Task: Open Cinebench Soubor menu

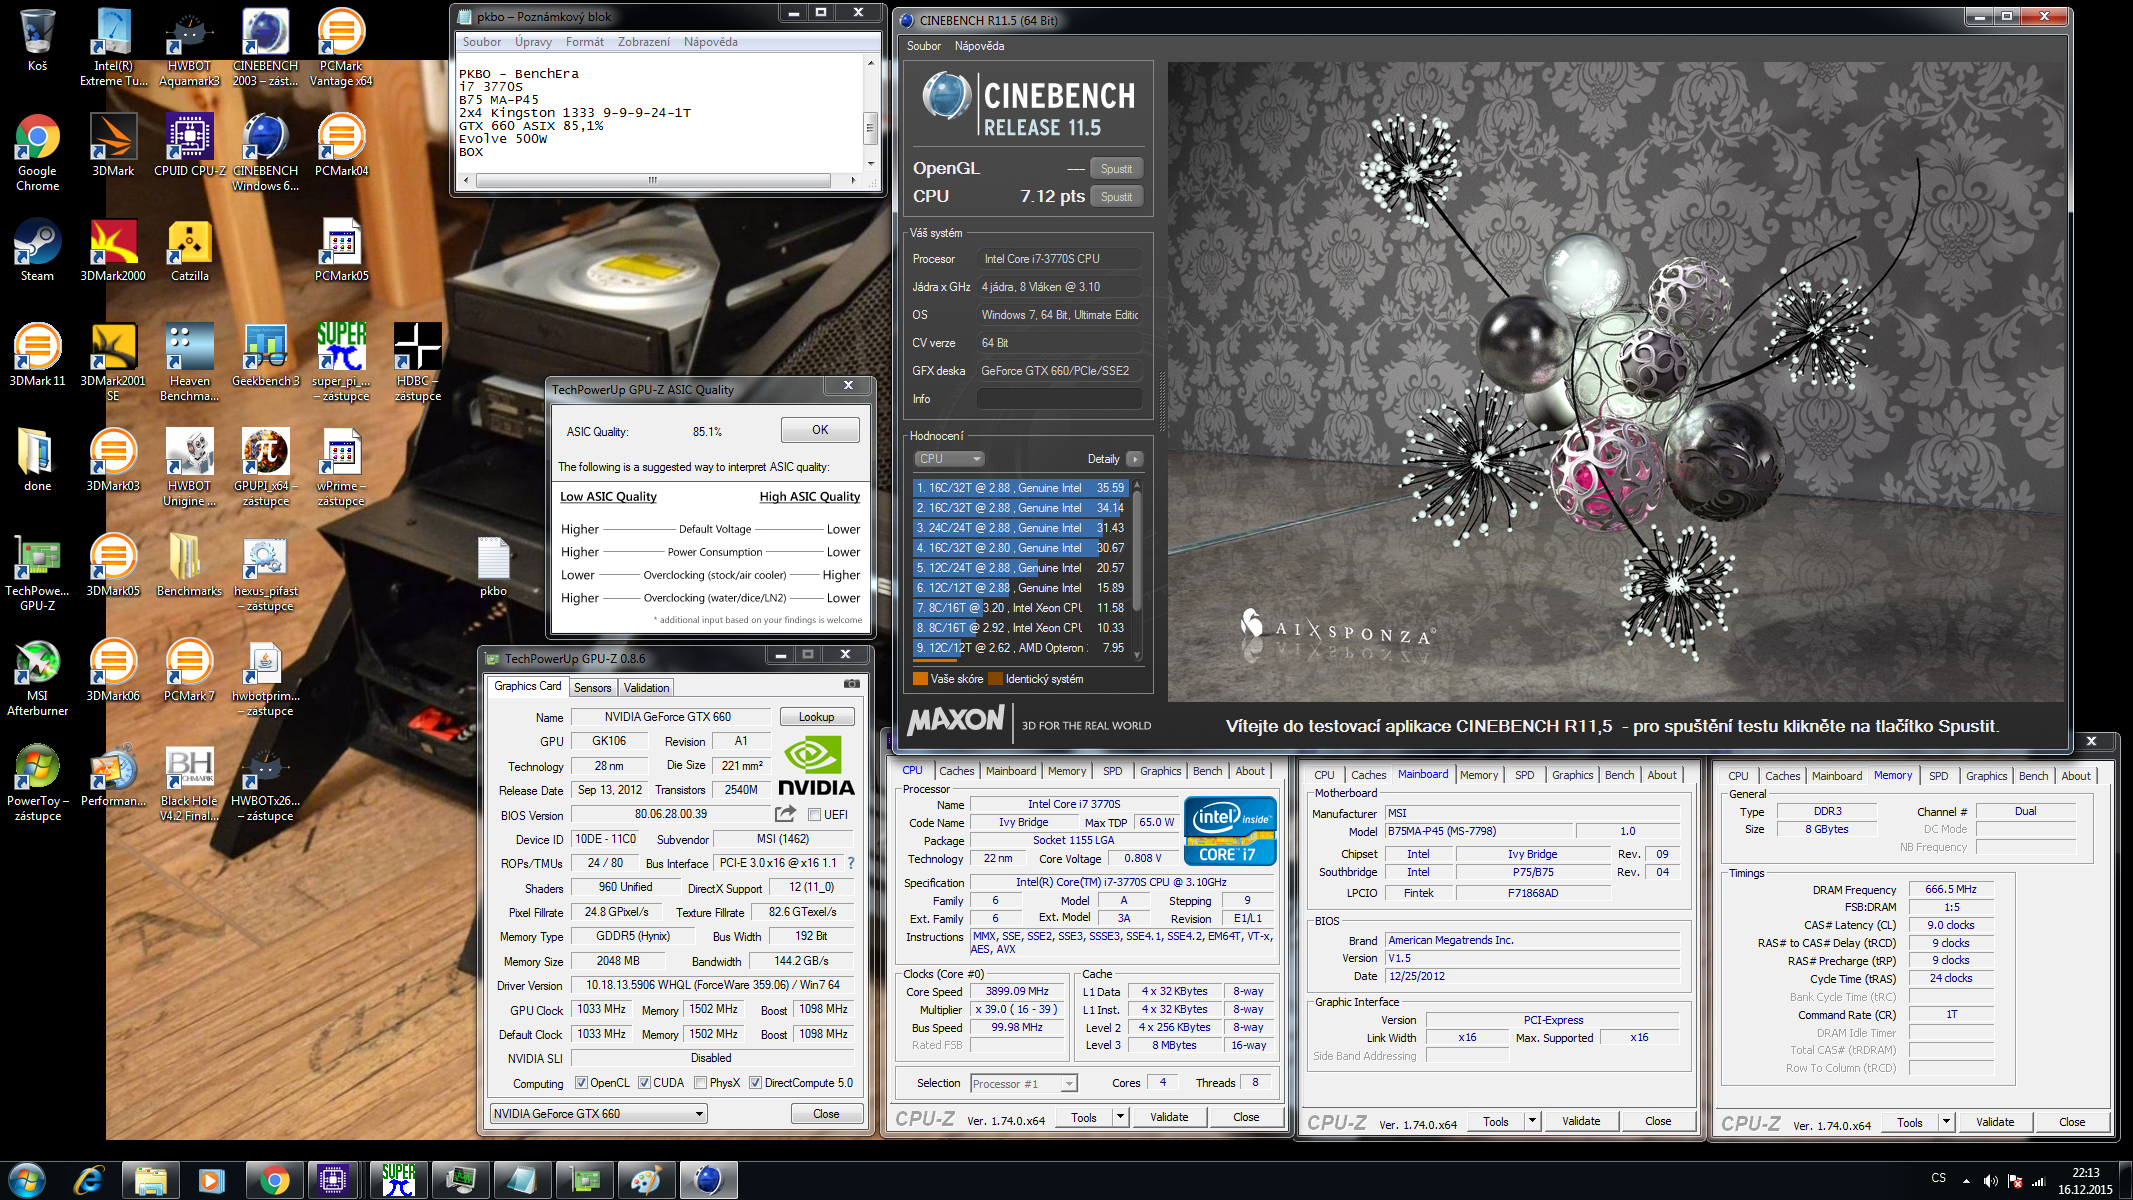Action: pyautogui.click(x=923, y=46)
